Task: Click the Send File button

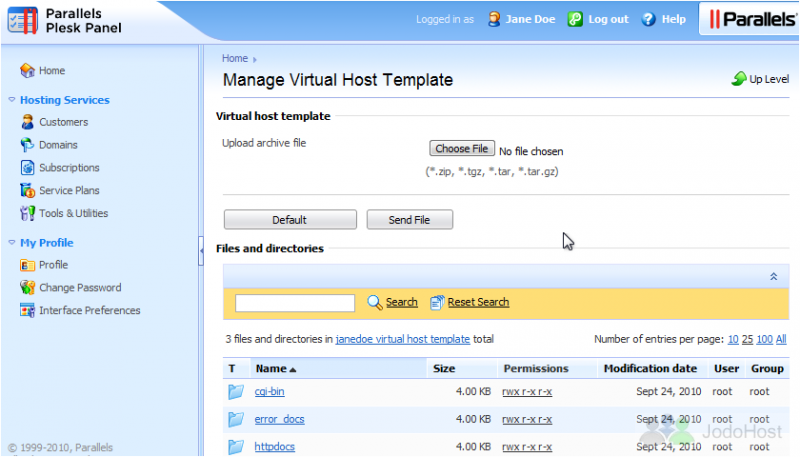Action: point(410,220)
